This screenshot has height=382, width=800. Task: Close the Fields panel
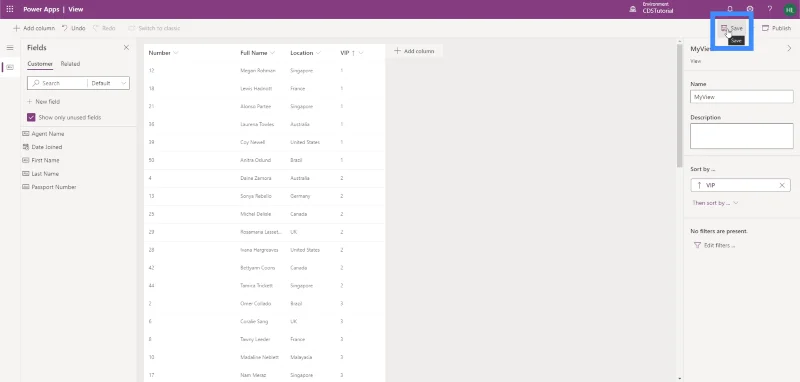126,47
